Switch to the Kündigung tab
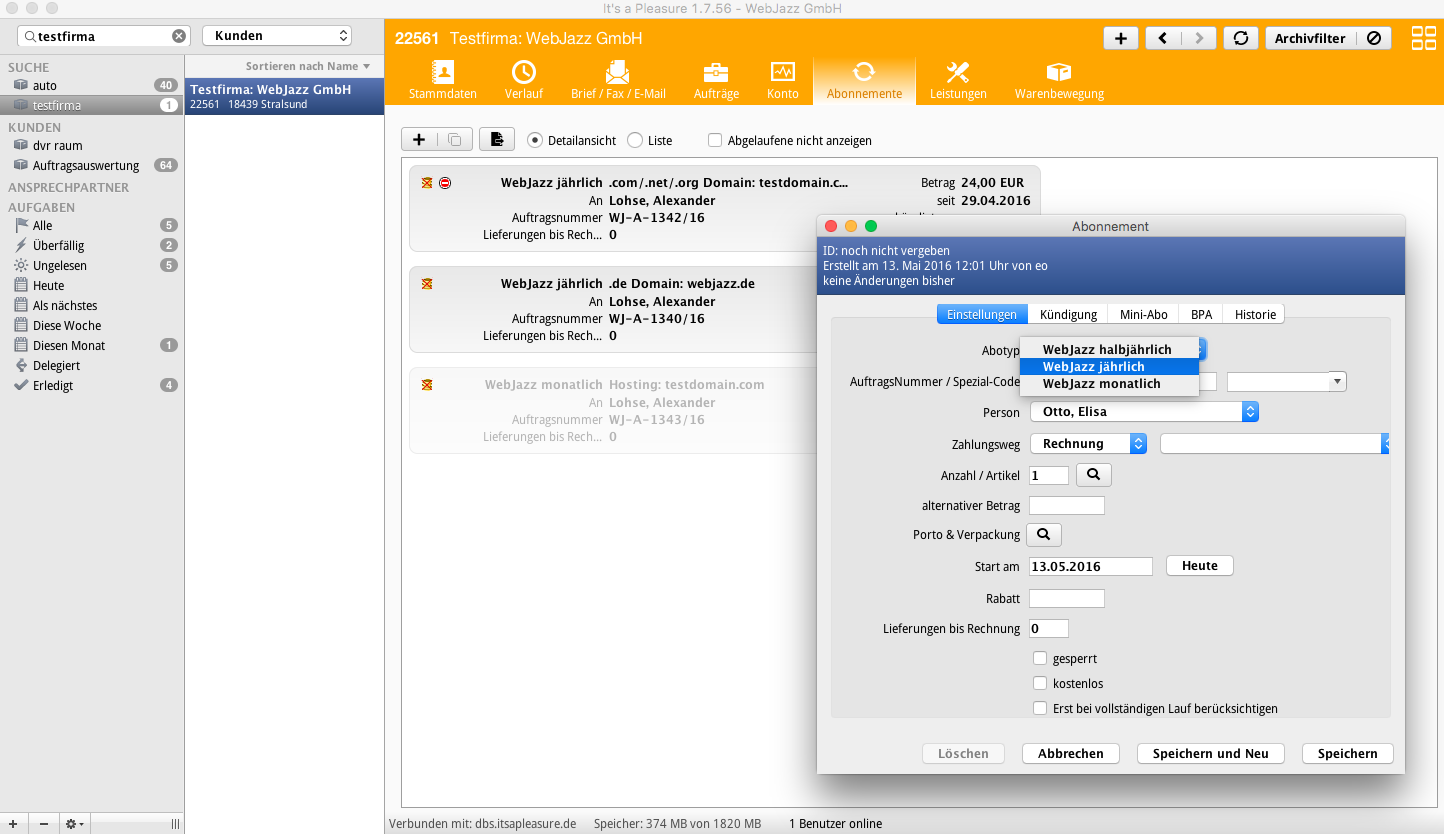This screenshot has height=834, width=1444. [x=1068, y=314]
